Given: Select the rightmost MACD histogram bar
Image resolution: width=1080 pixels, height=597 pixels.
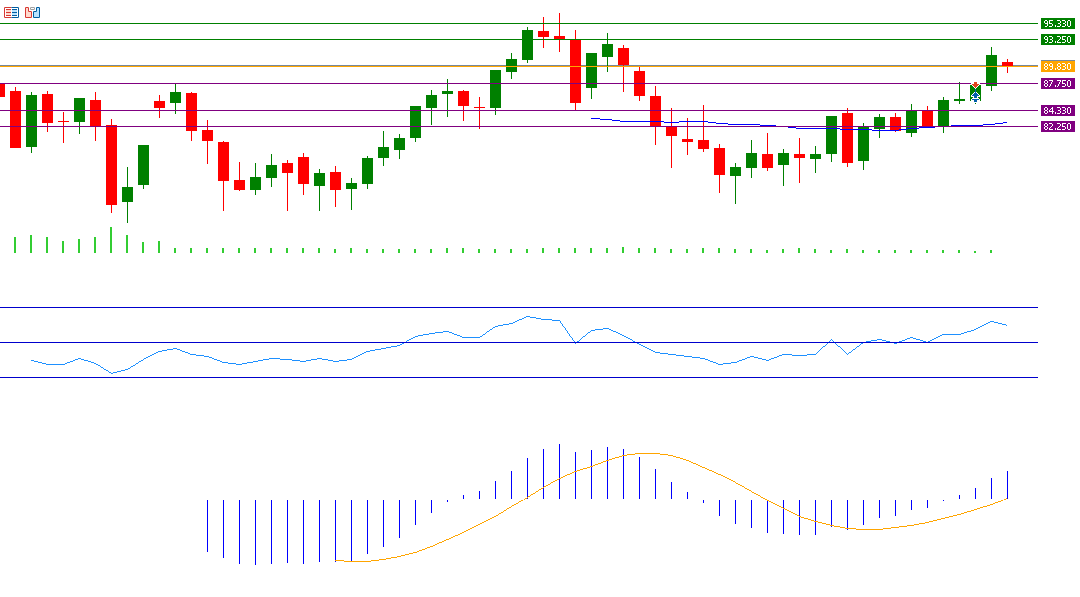Looking at the screenshot, I should click(x=1007, y=485).
